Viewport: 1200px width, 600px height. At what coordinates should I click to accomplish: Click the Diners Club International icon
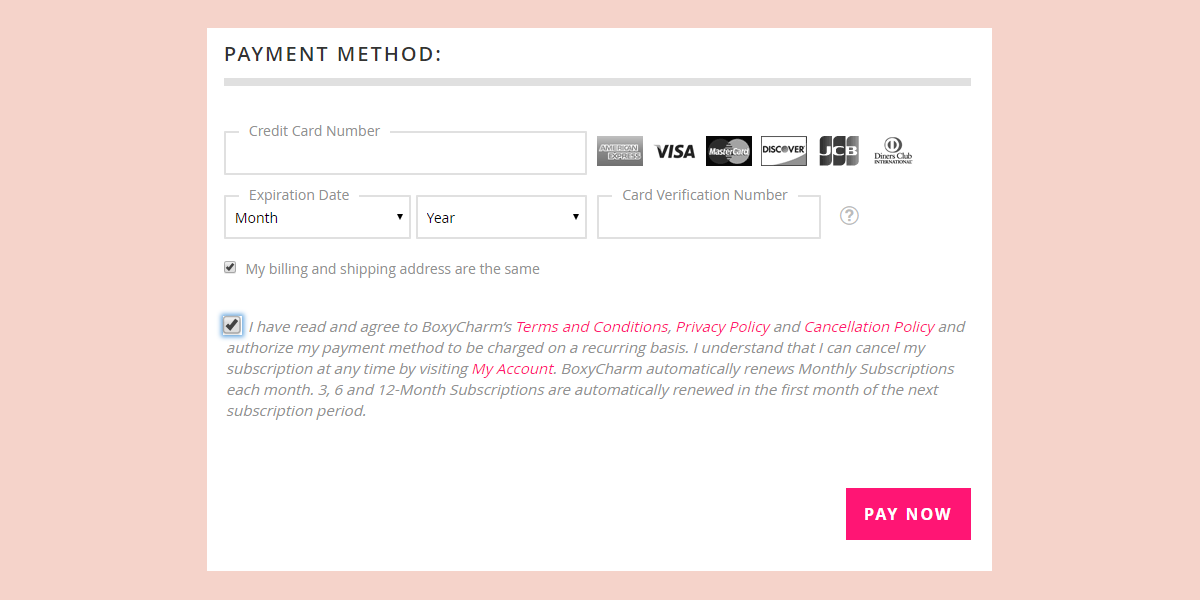click(893, 152)
